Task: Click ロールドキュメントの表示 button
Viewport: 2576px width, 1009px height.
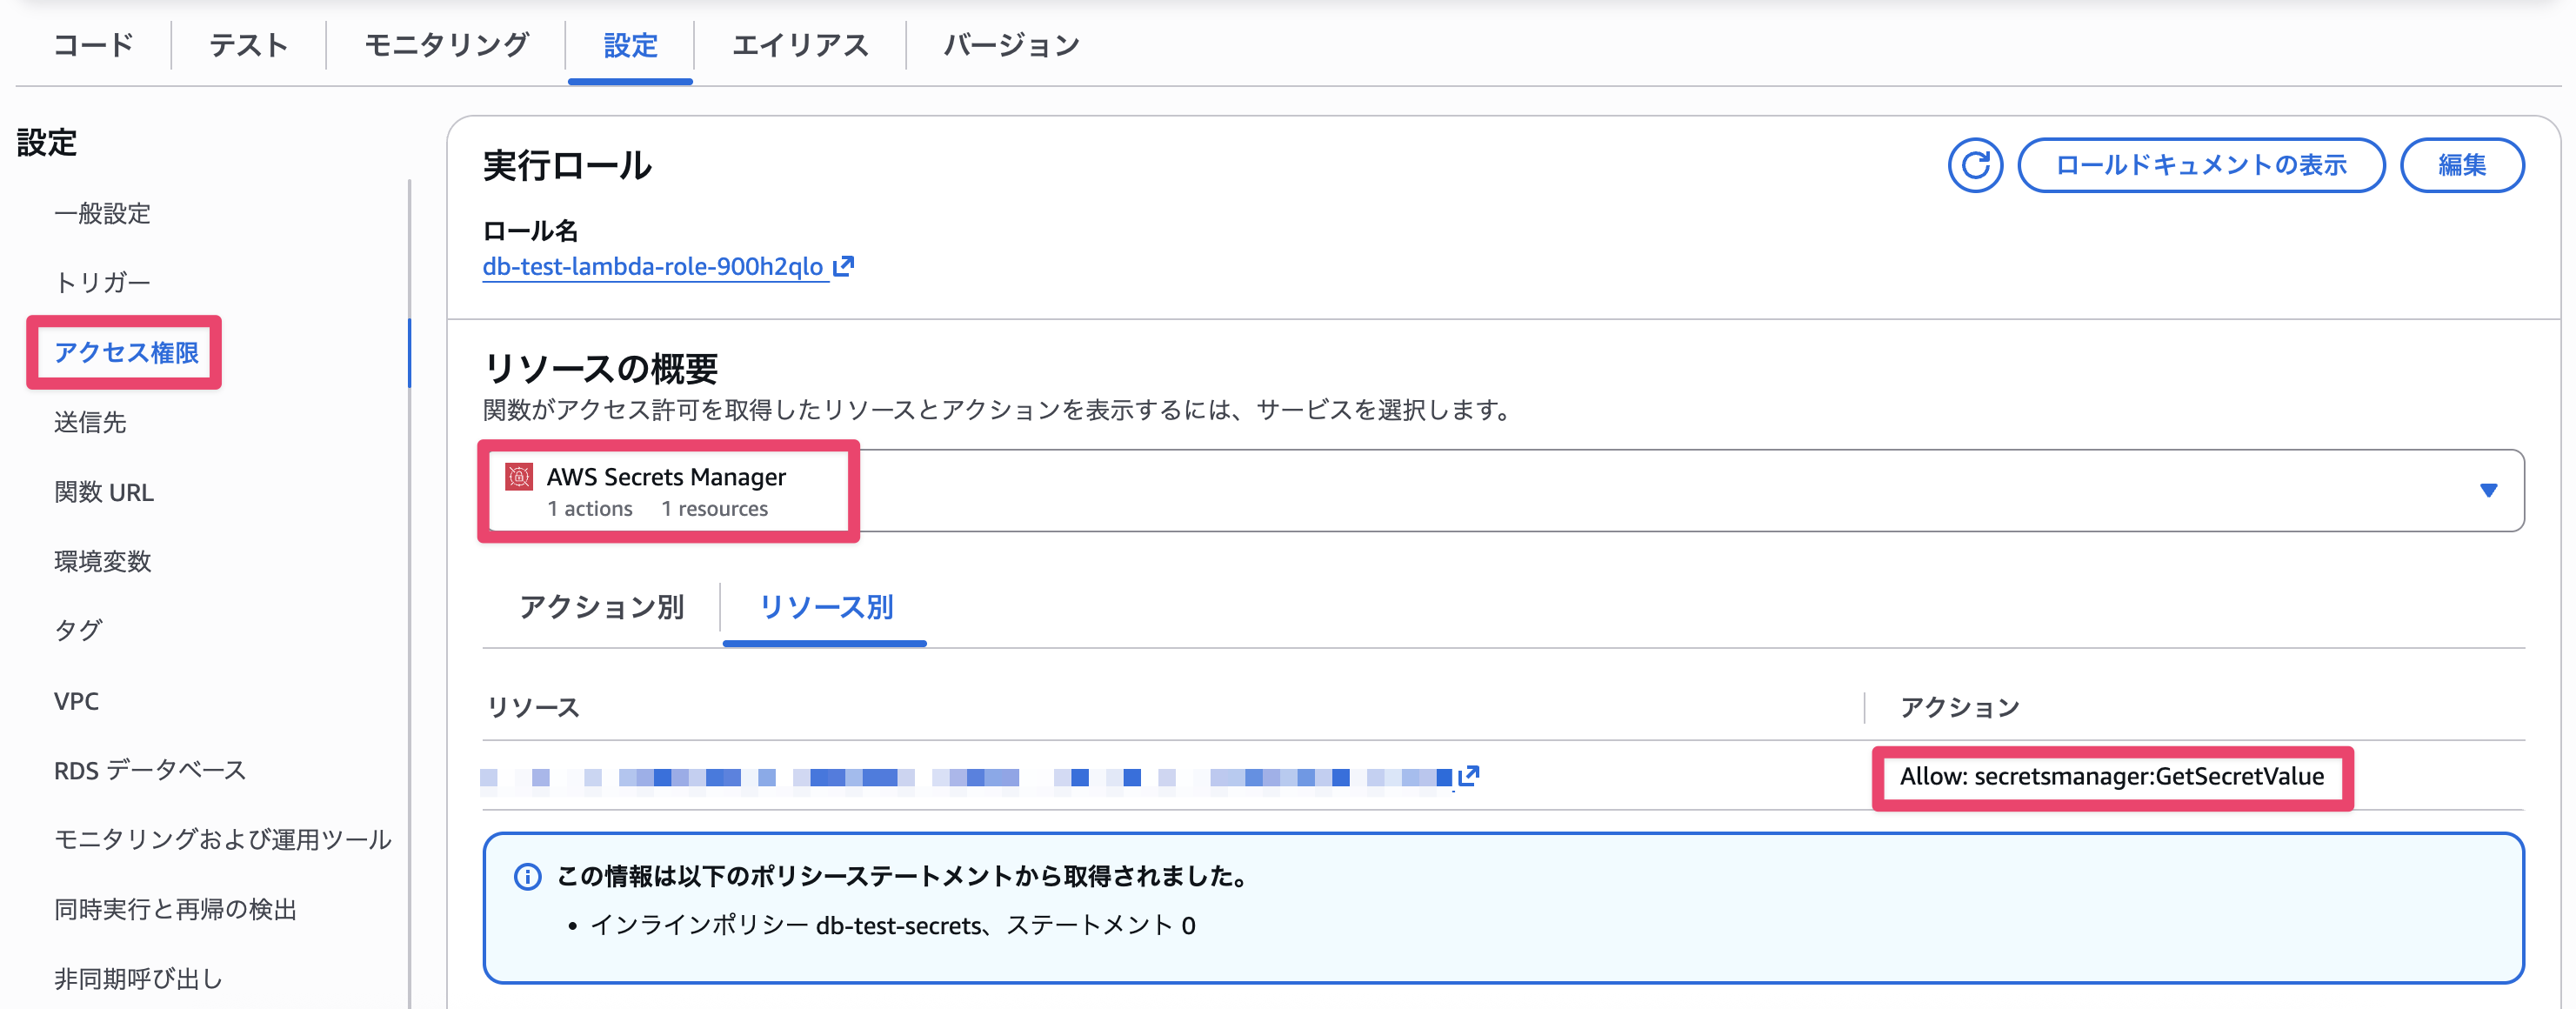Action: point(2201,165)
